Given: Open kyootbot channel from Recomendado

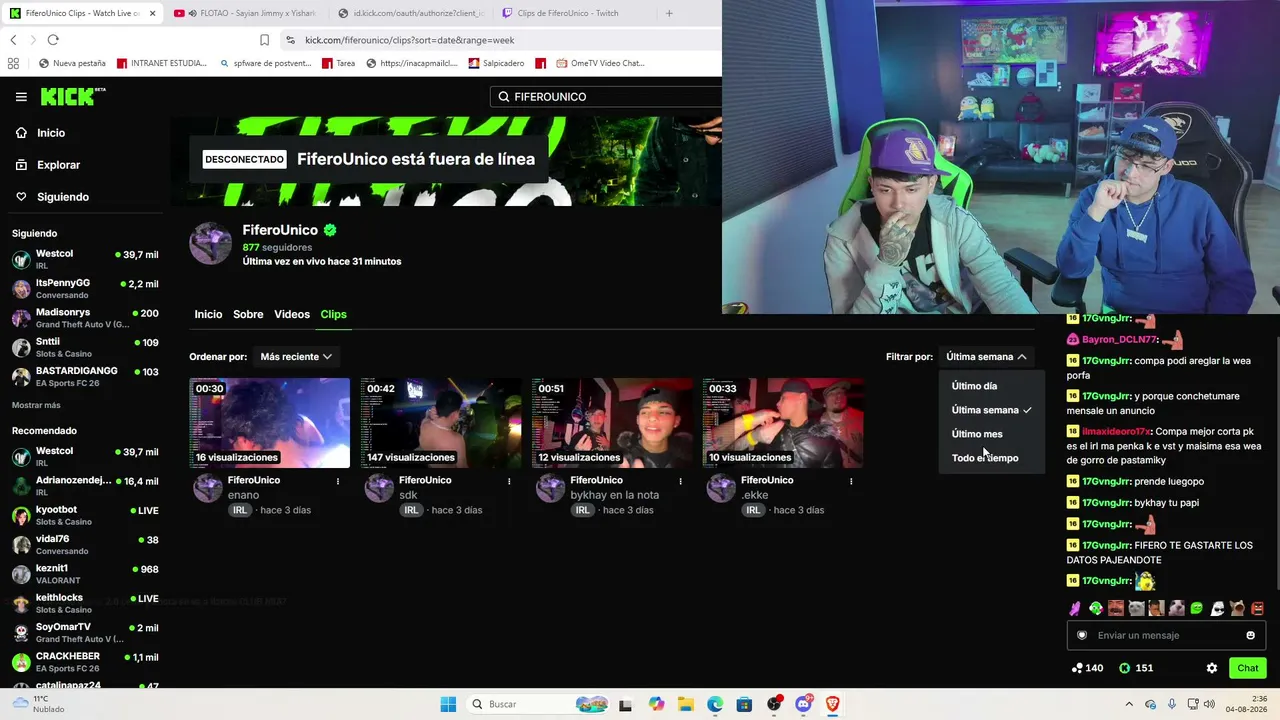Looking at the screenshot, I should (x=85, y=516).
